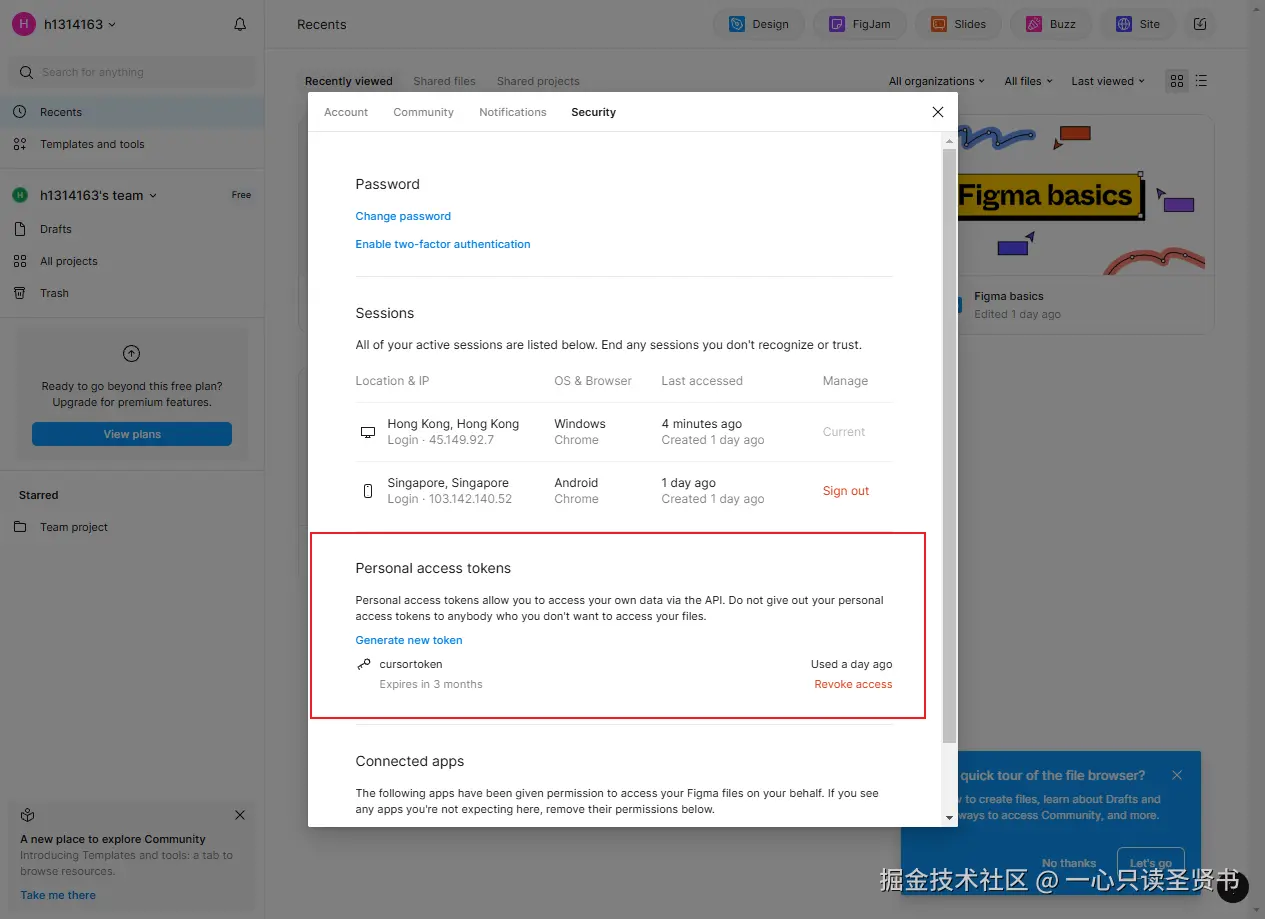The width and height of the screenshot is (1265, 919).
Task: Switch to the Shared files tab
Action: coord(444,81)
